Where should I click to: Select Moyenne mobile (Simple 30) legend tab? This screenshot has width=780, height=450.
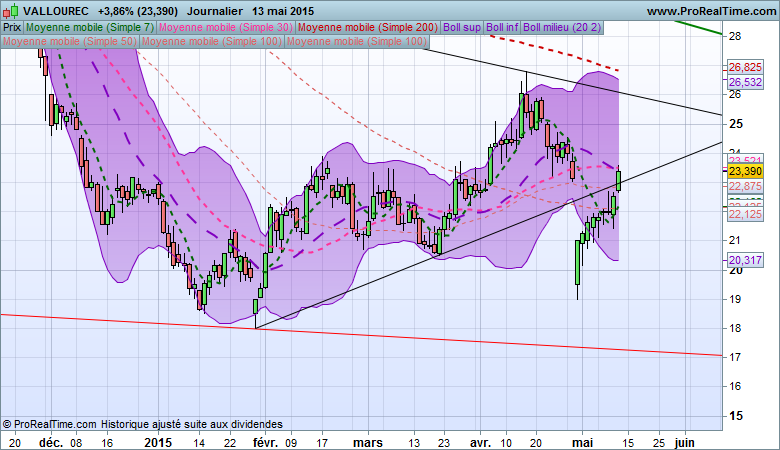(226, 27)
